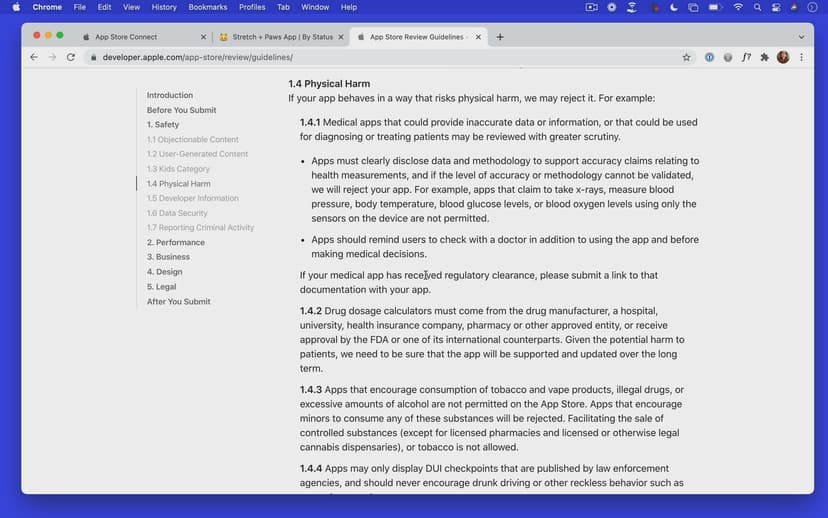Go to 1.2 User-Generated Content
Viewport: 828px width, 518px height.
[197, 154]
